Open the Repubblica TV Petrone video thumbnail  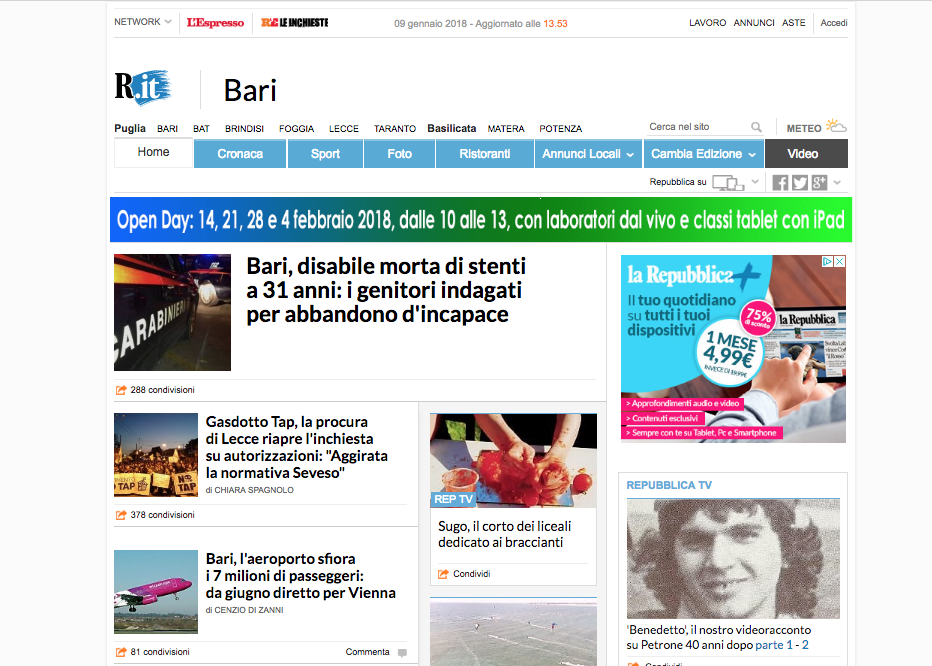[x=733, y=558]
